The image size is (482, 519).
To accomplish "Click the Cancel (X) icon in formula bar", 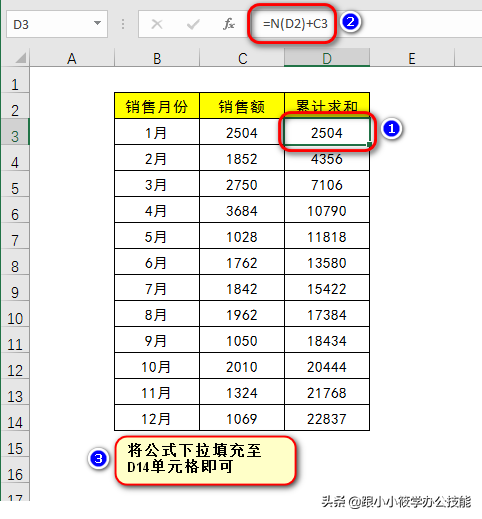I will coord(157,24).
